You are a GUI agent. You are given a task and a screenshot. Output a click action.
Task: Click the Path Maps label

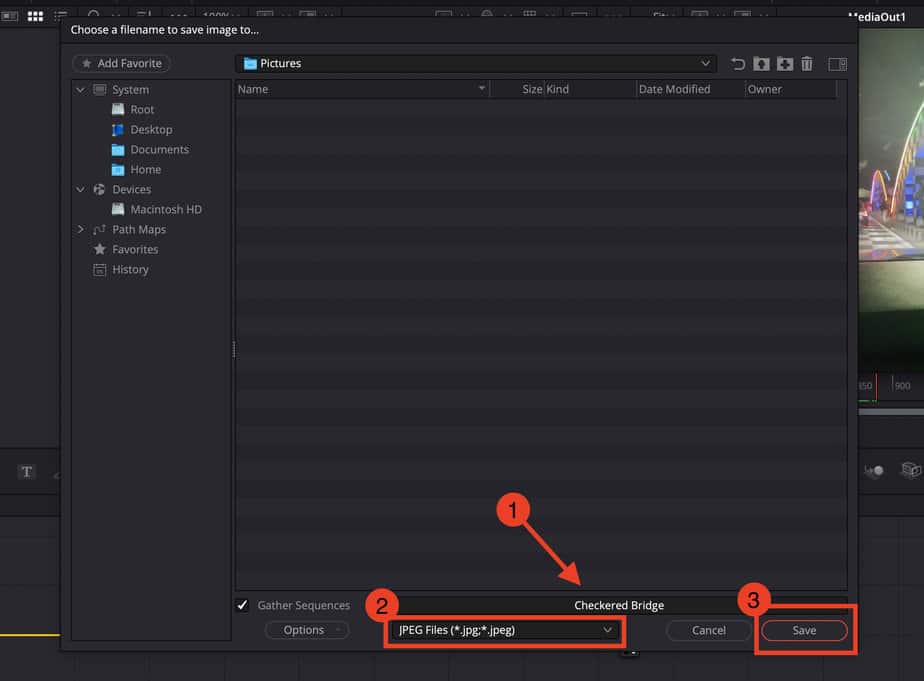pos(139,229)
